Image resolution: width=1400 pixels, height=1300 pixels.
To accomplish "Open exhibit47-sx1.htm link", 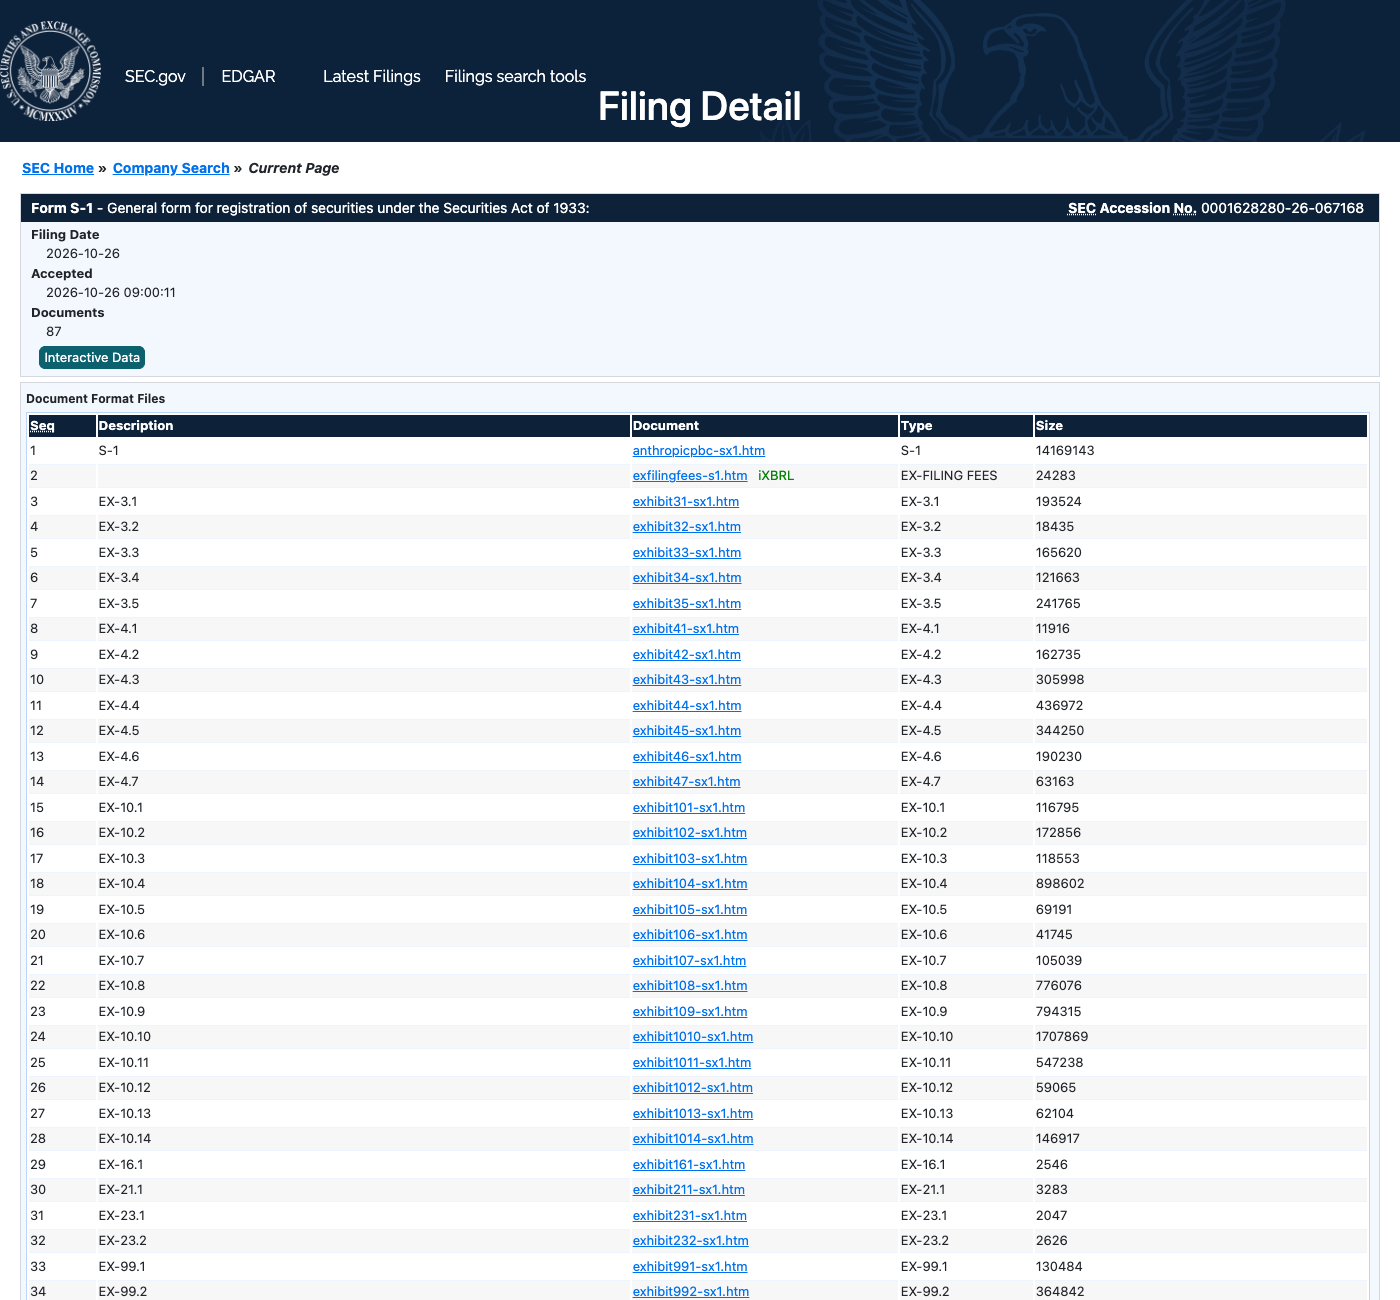I will pyautogui.click(x=687, y=782).
